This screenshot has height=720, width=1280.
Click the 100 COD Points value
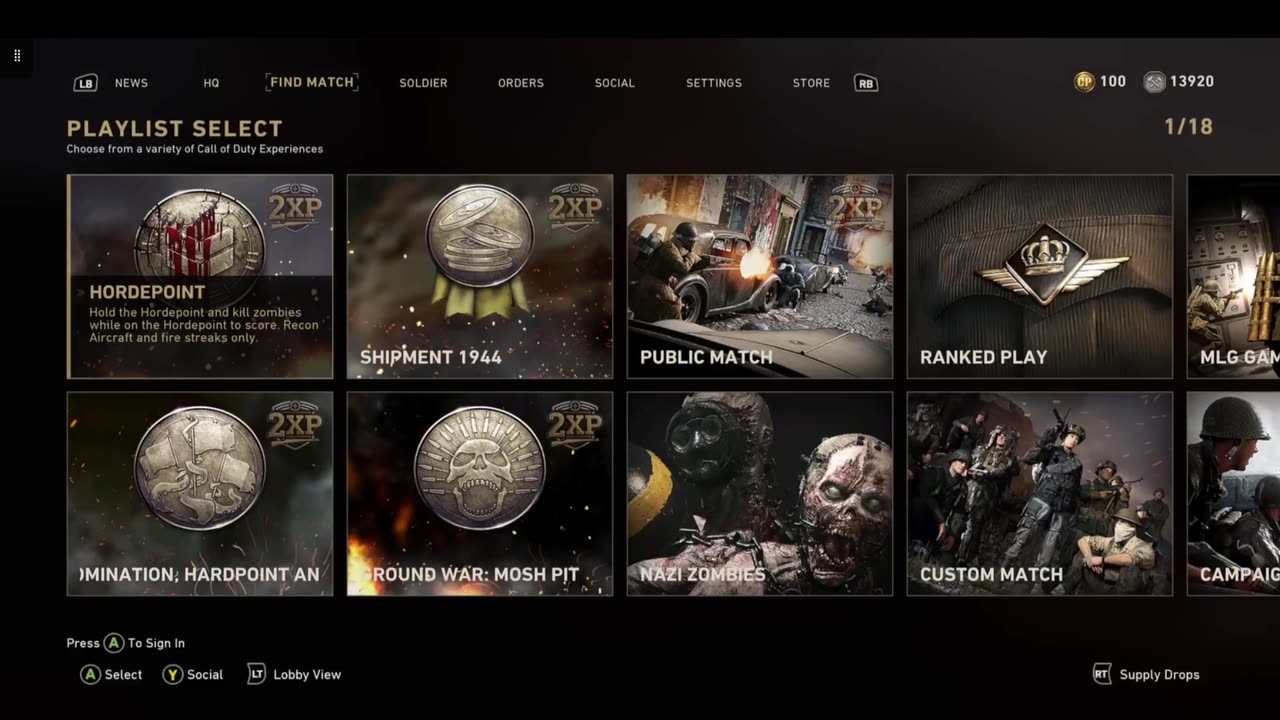coord(1113,82)
